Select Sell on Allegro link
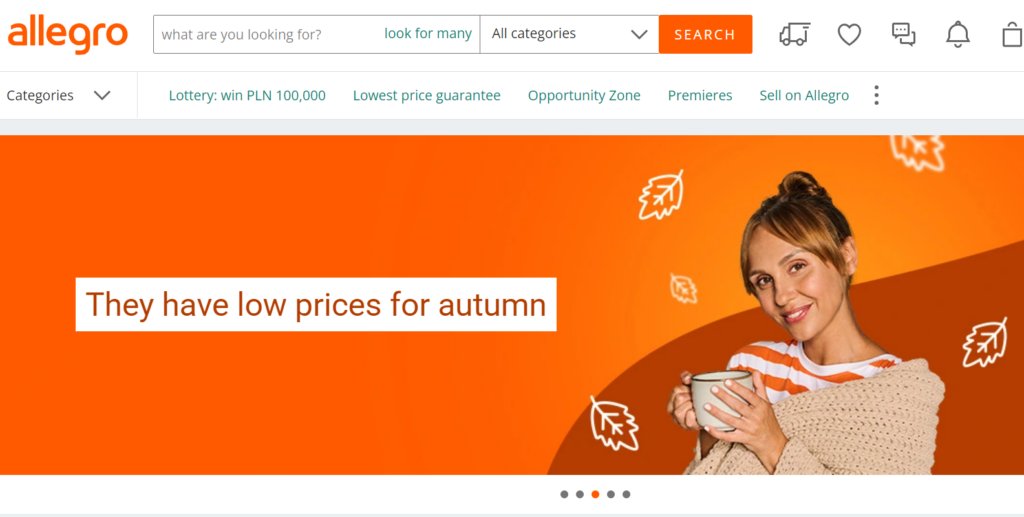 coord(804,95)
